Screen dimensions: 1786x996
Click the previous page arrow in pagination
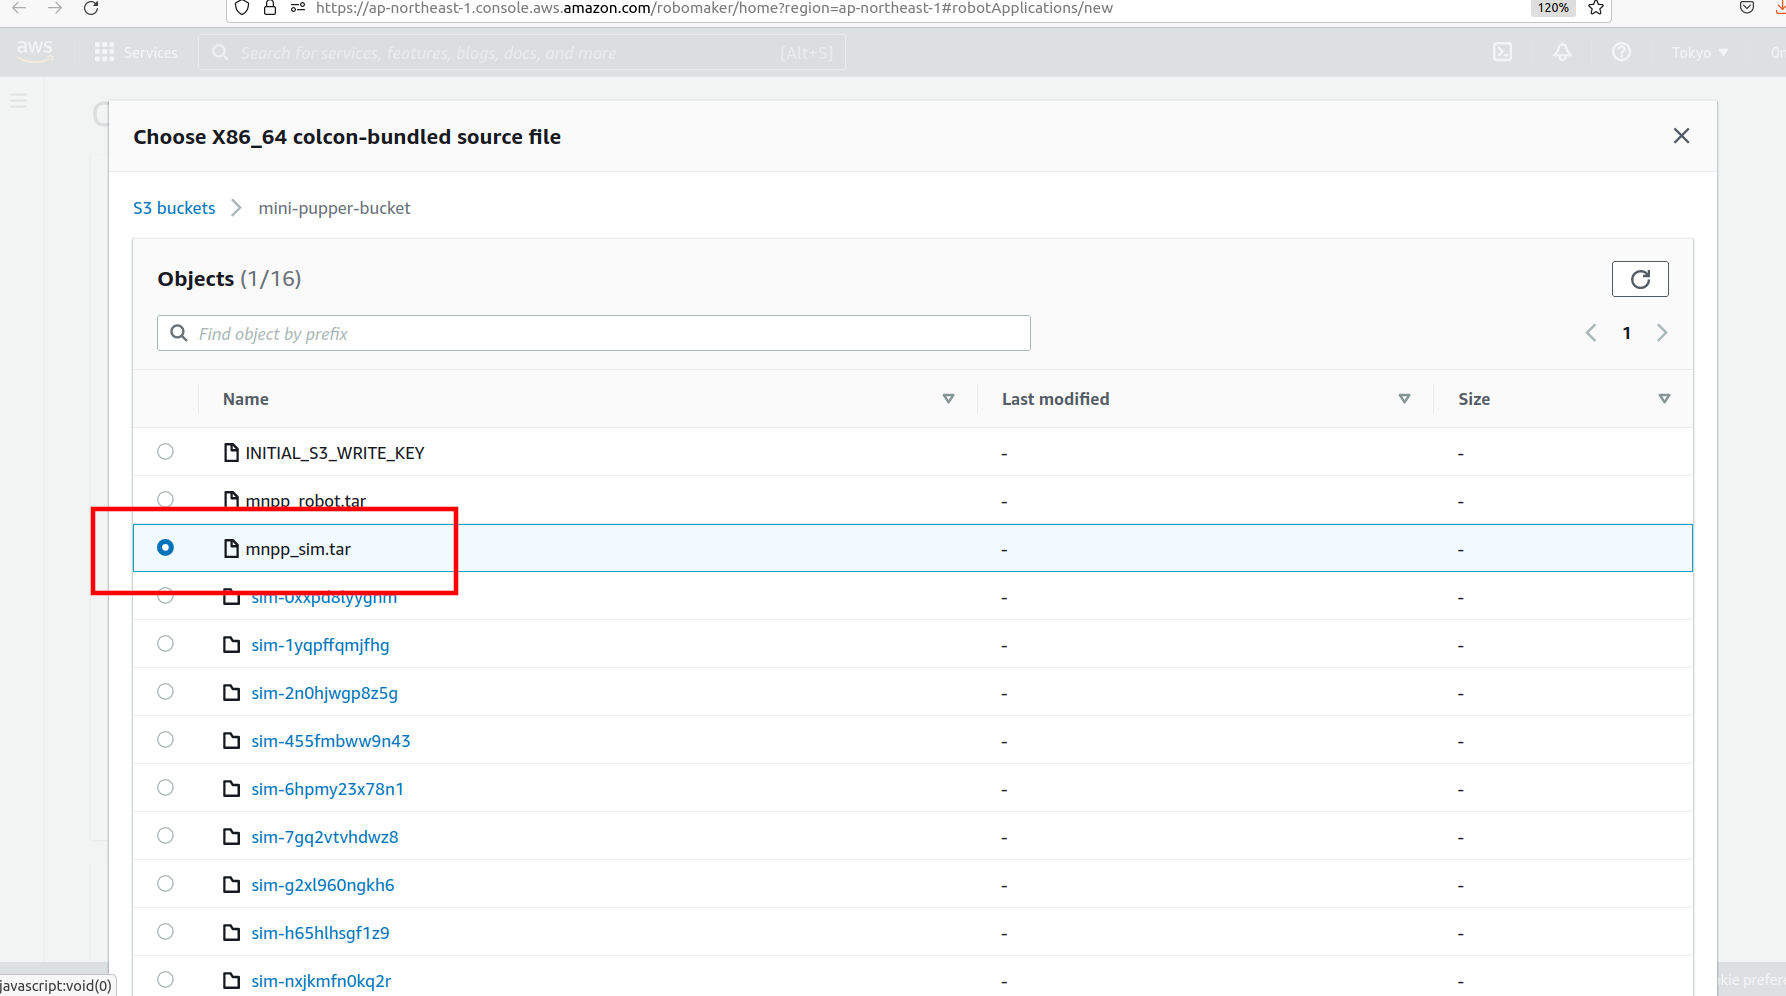(1591, 333)
